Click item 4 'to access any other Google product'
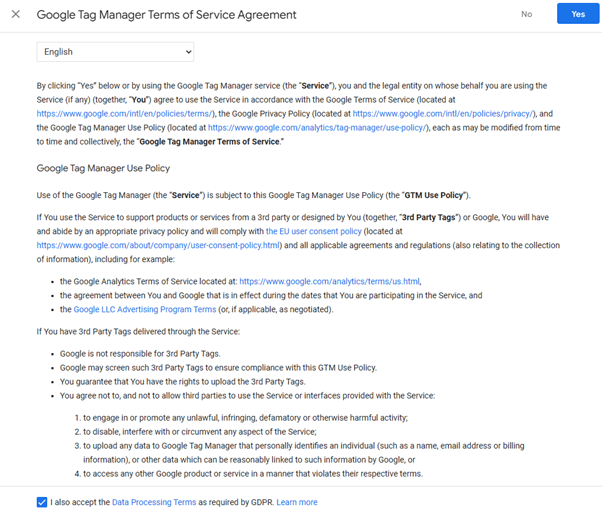 253,474
